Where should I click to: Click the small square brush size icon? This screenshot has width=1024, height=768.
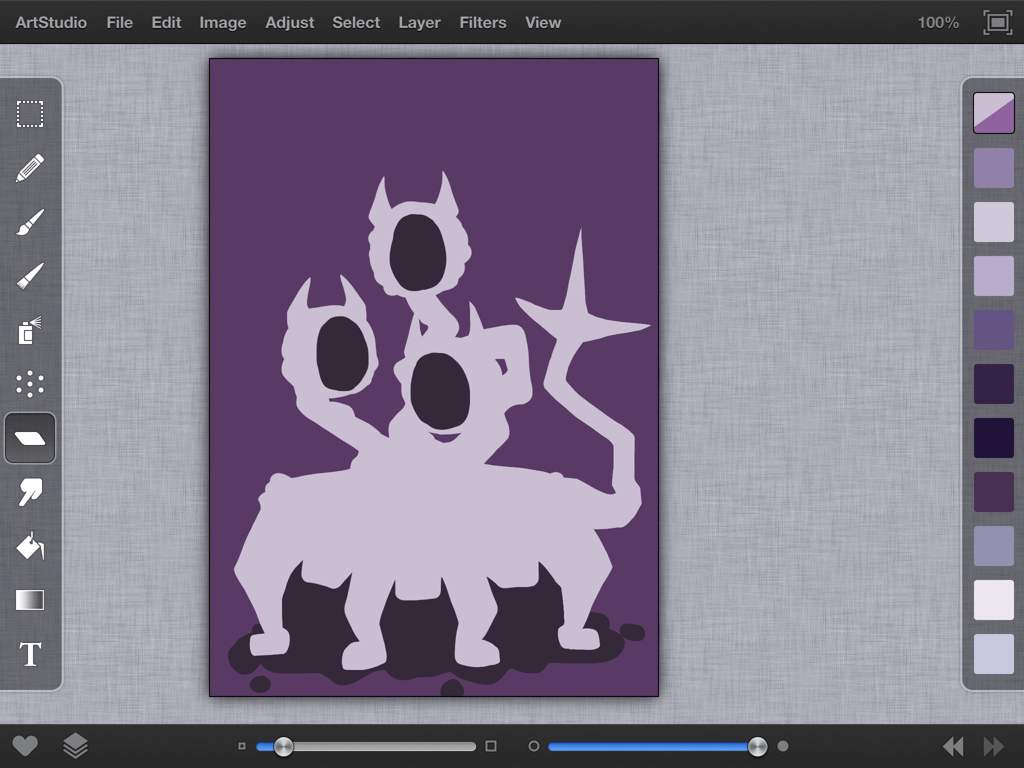point(242,746)
